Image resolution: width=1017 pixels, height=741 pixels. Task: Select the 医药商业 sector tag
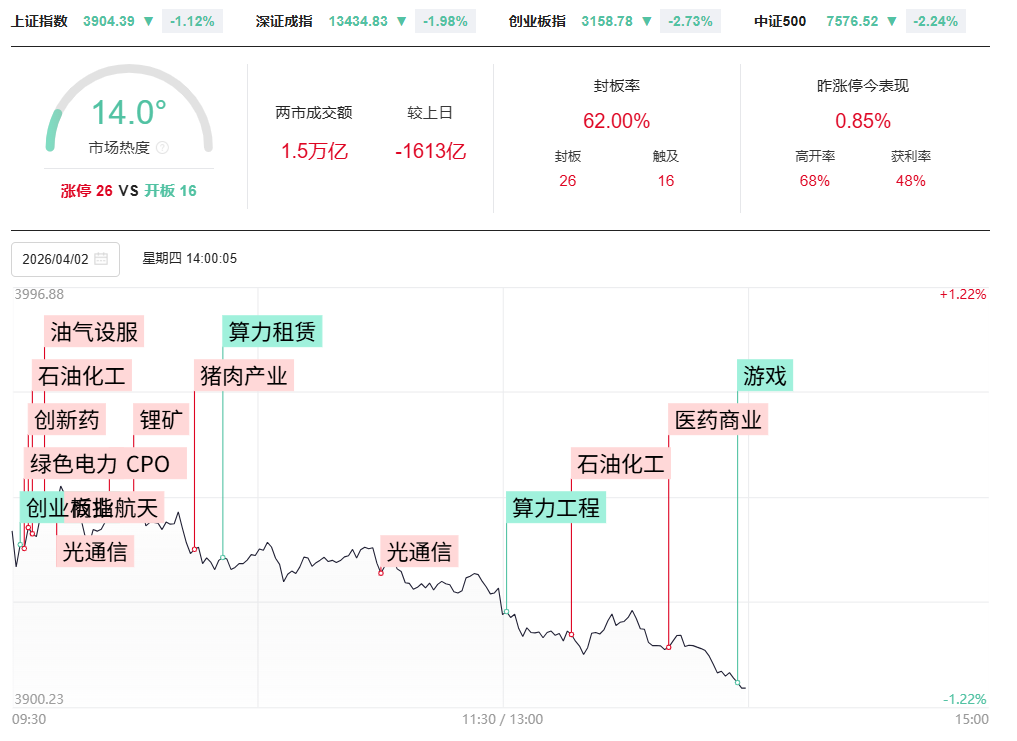[x=718, y=420]
